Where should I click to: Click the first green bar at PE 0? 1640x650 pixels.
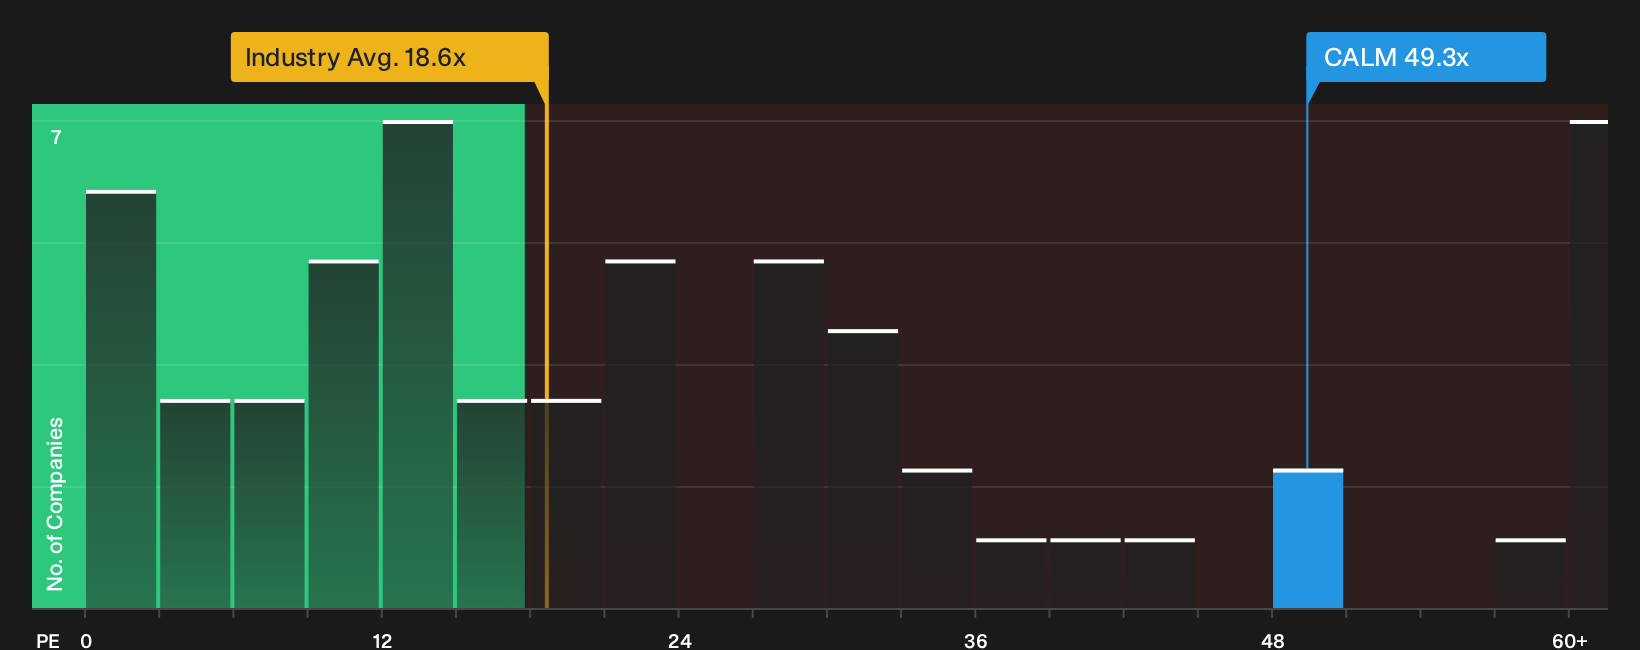(121, 399)
